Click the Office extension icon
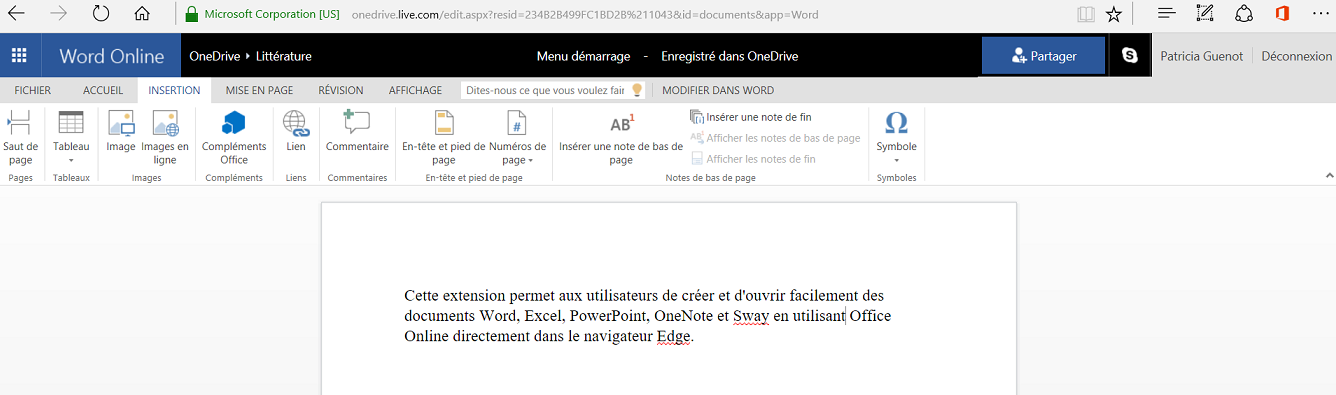Screen dimensions: 1336x395 click(1282, 14)
